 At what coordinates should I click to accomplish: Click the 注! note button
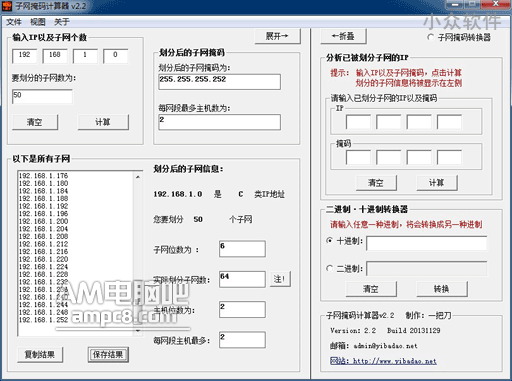click(280, 279)
